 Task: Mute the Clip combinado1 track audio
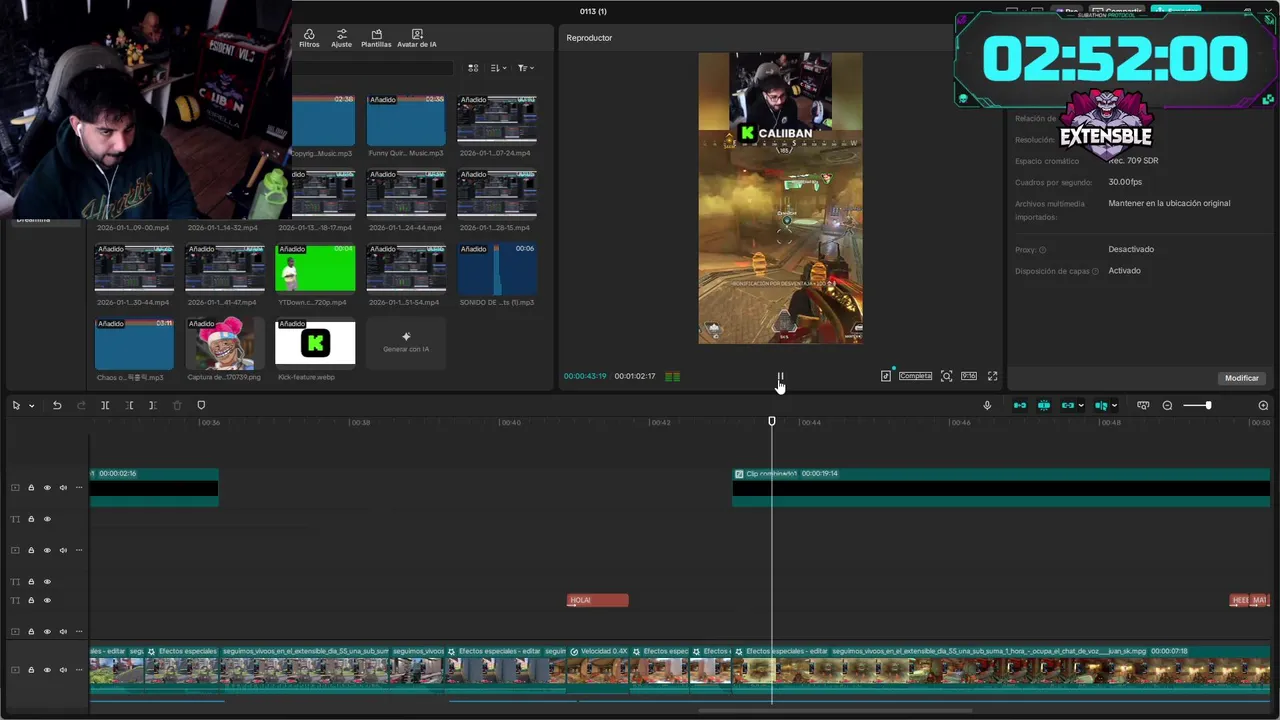tap(63, 488)
